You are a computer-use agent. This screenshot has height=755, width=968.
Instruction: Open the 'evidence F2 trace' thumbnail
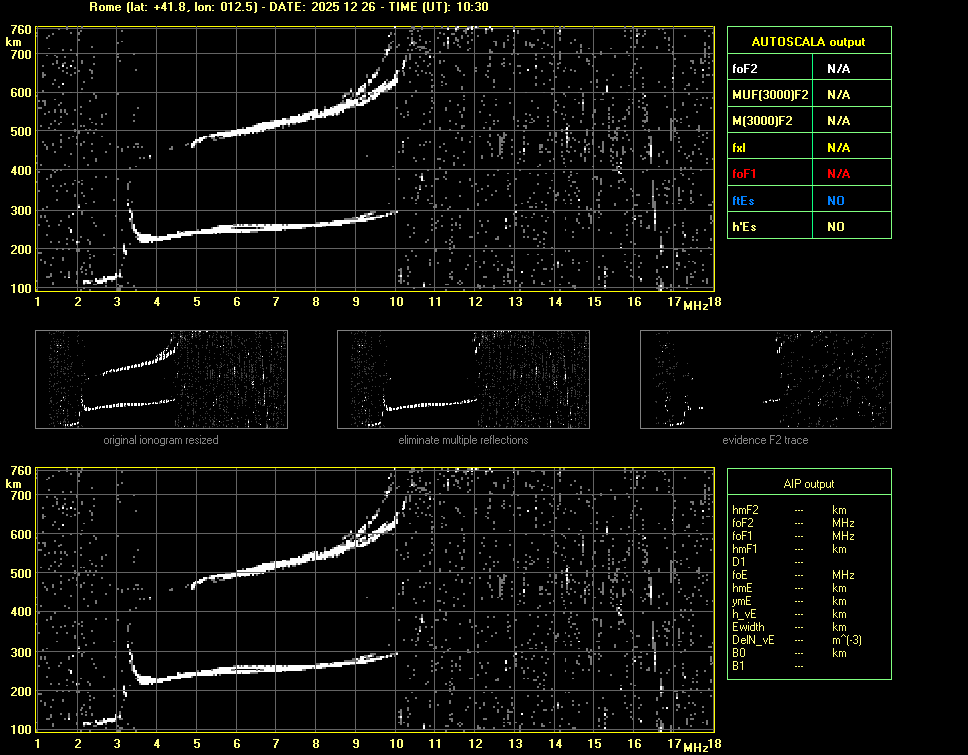coord(765,380)
